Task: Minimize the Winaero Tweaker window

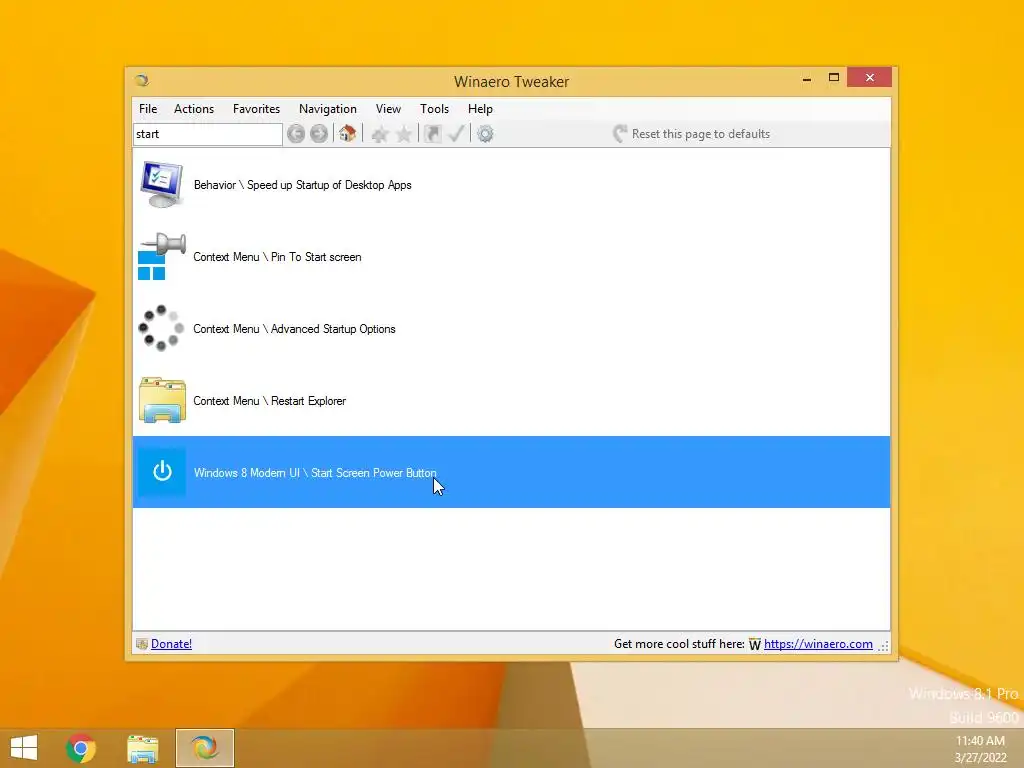Action: pos(807,78)
